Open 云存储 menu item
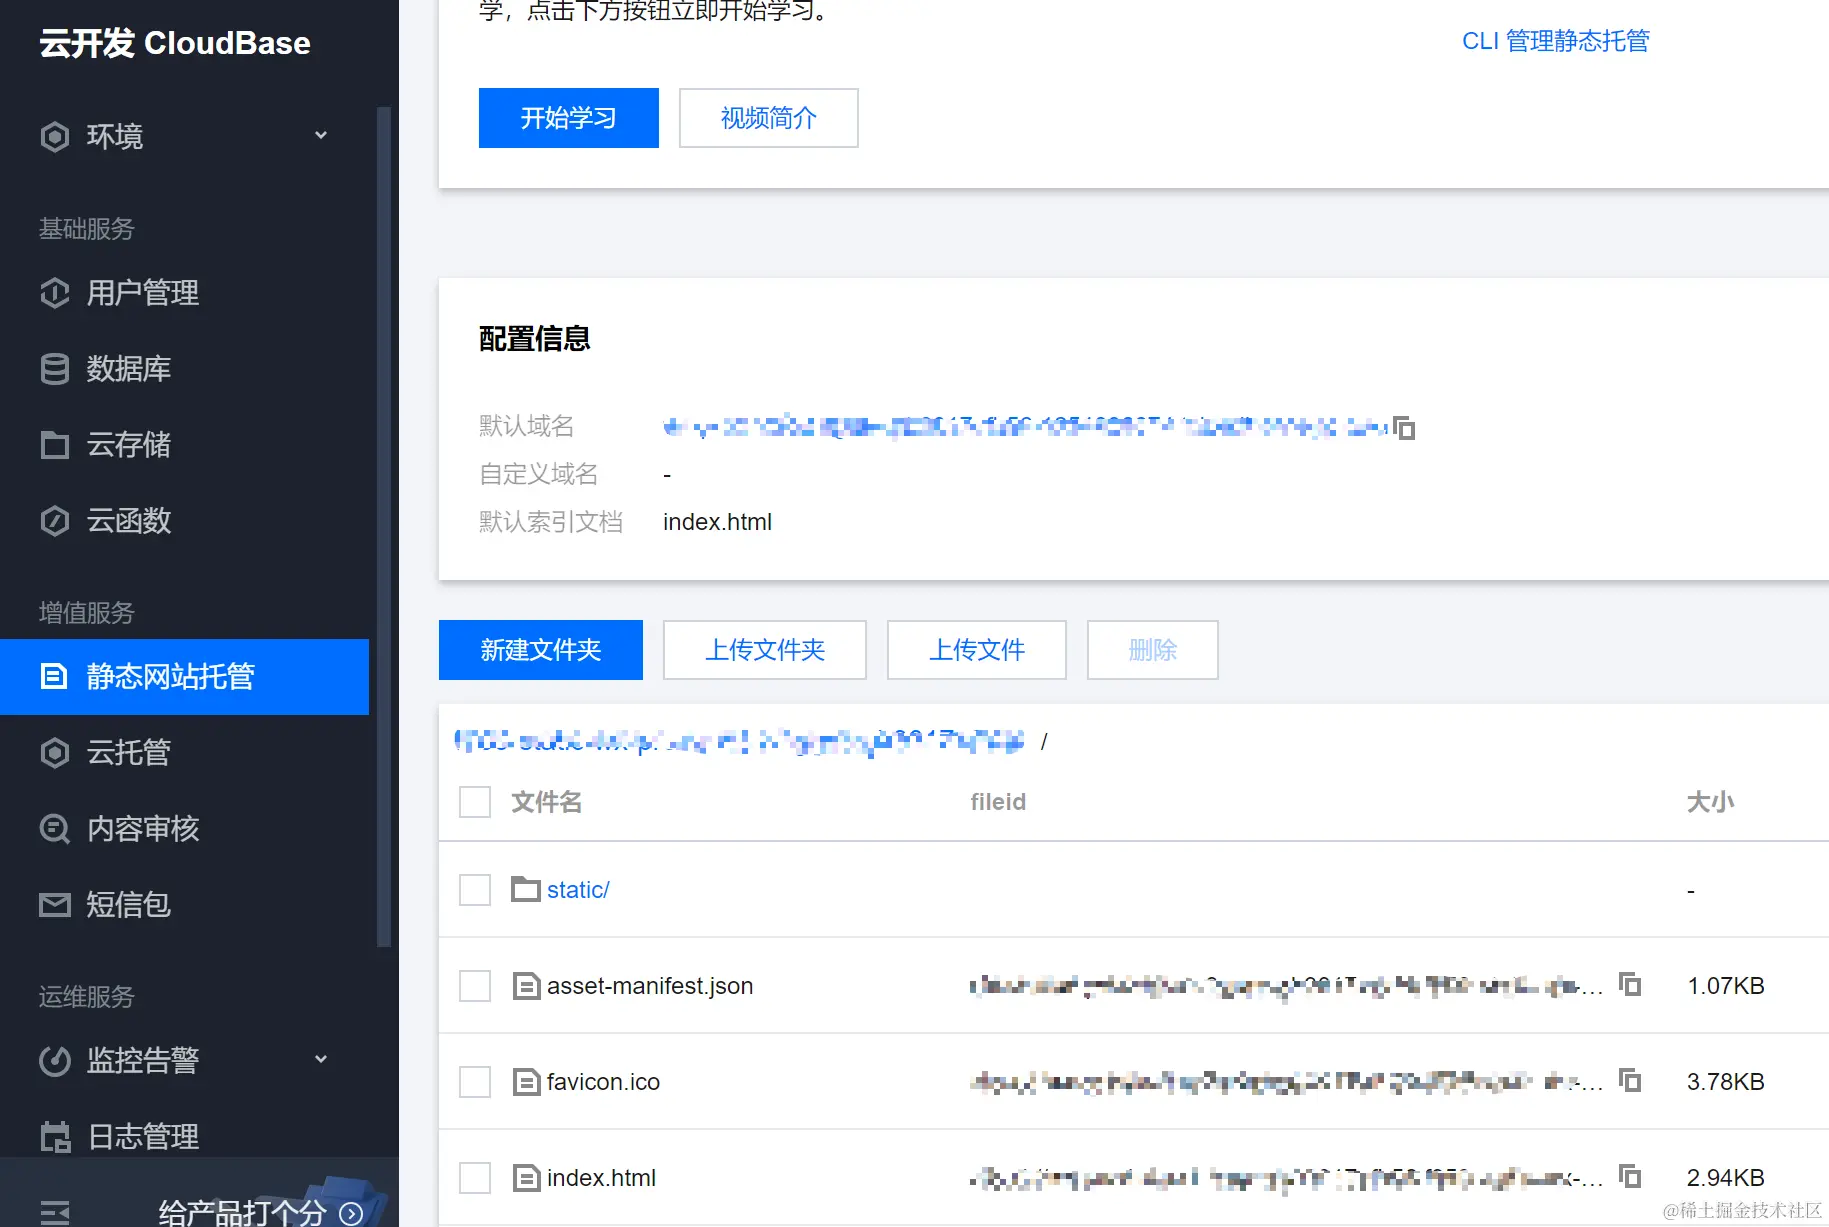The width and height of the screenshot is (1829, 1227). [x=184, y=445]
